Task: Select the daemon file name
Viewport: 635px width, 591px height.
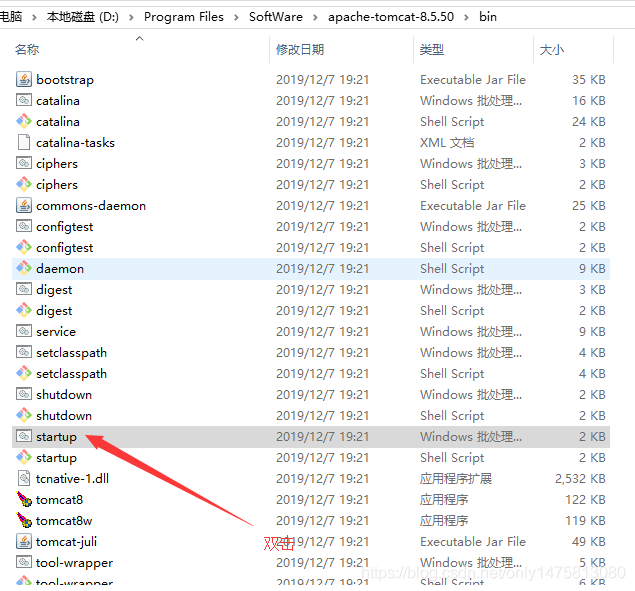Action: tap(60, 269)
